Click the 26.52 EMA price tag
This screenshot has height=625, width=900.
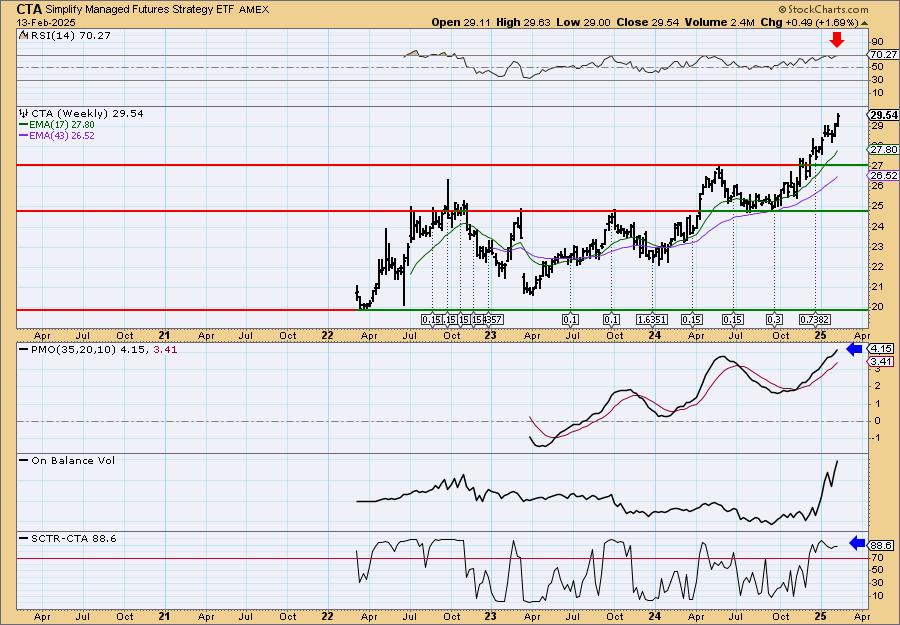pos(883,176)
